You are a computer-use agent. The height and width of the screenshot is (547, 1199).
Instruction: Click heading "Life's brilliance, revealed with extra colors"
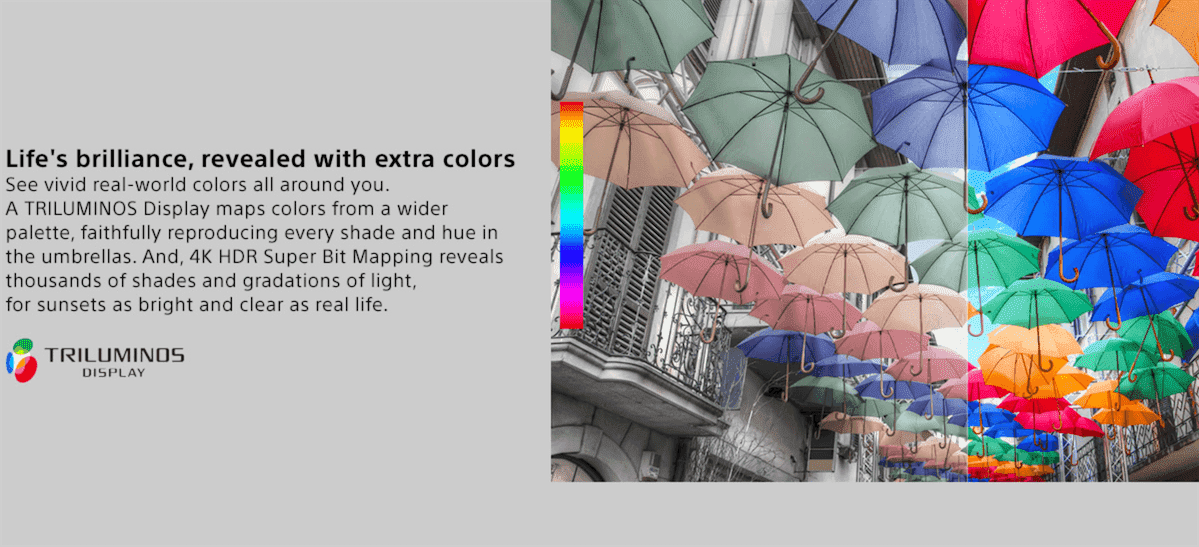(260, 159)
